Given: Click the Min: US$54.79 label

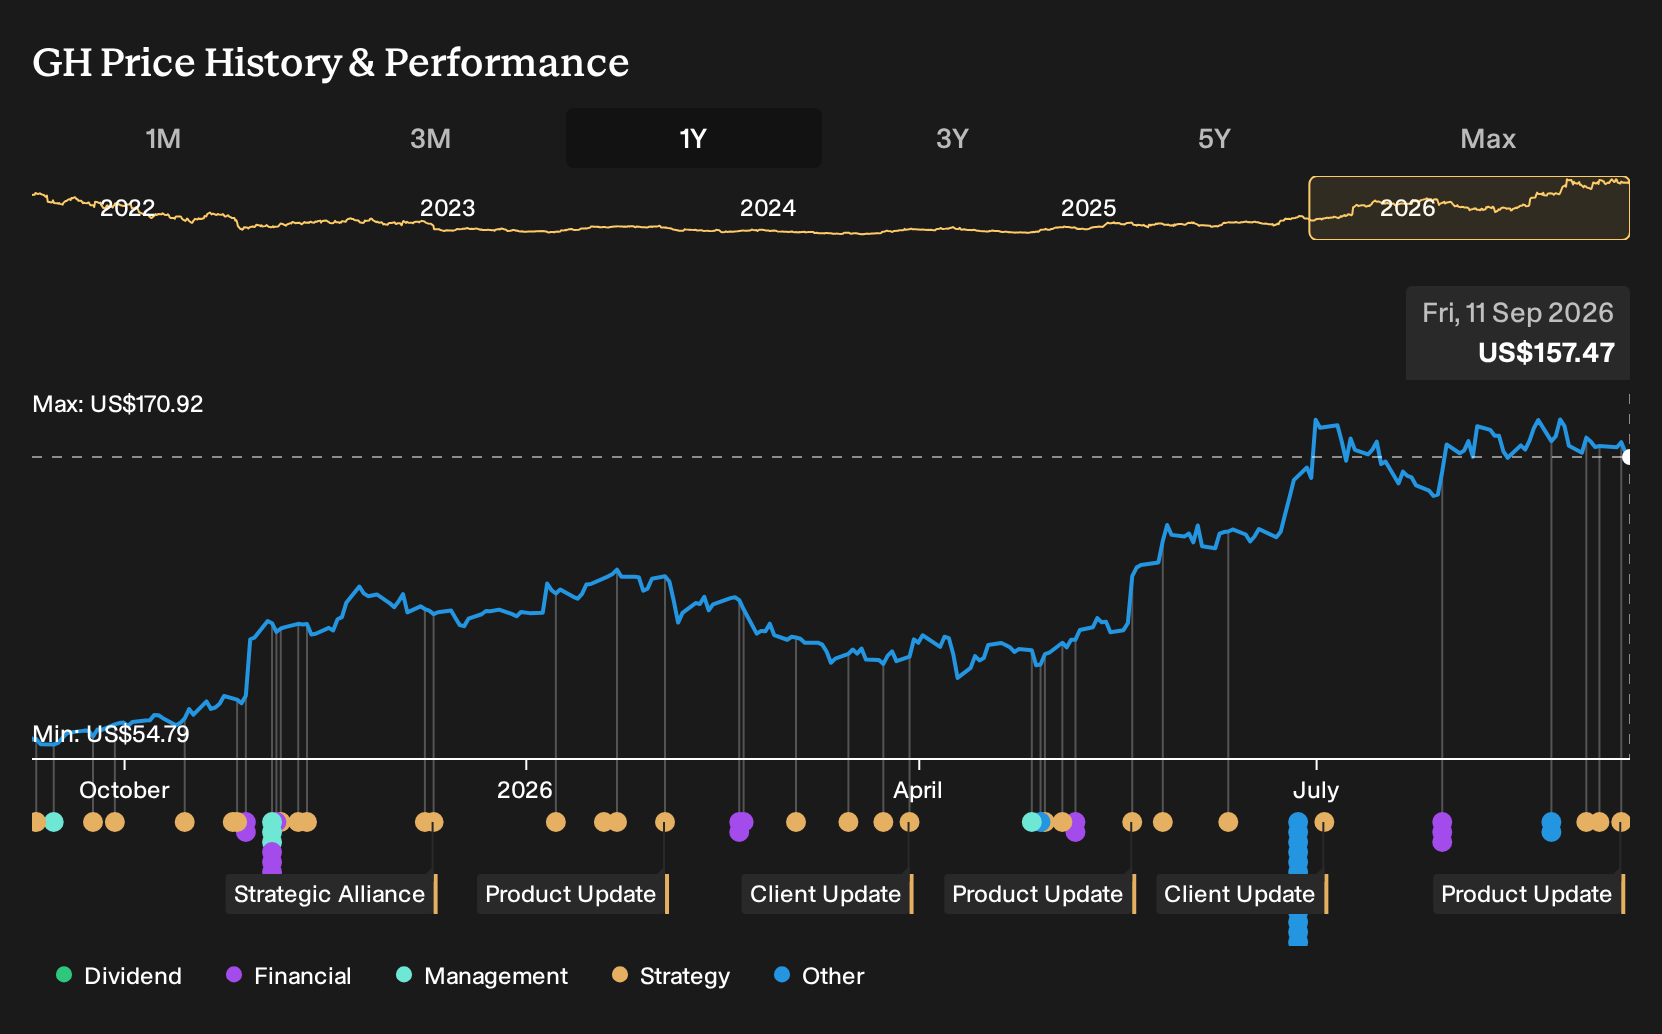Looking at the screenshot, I should tap(111, 734).
